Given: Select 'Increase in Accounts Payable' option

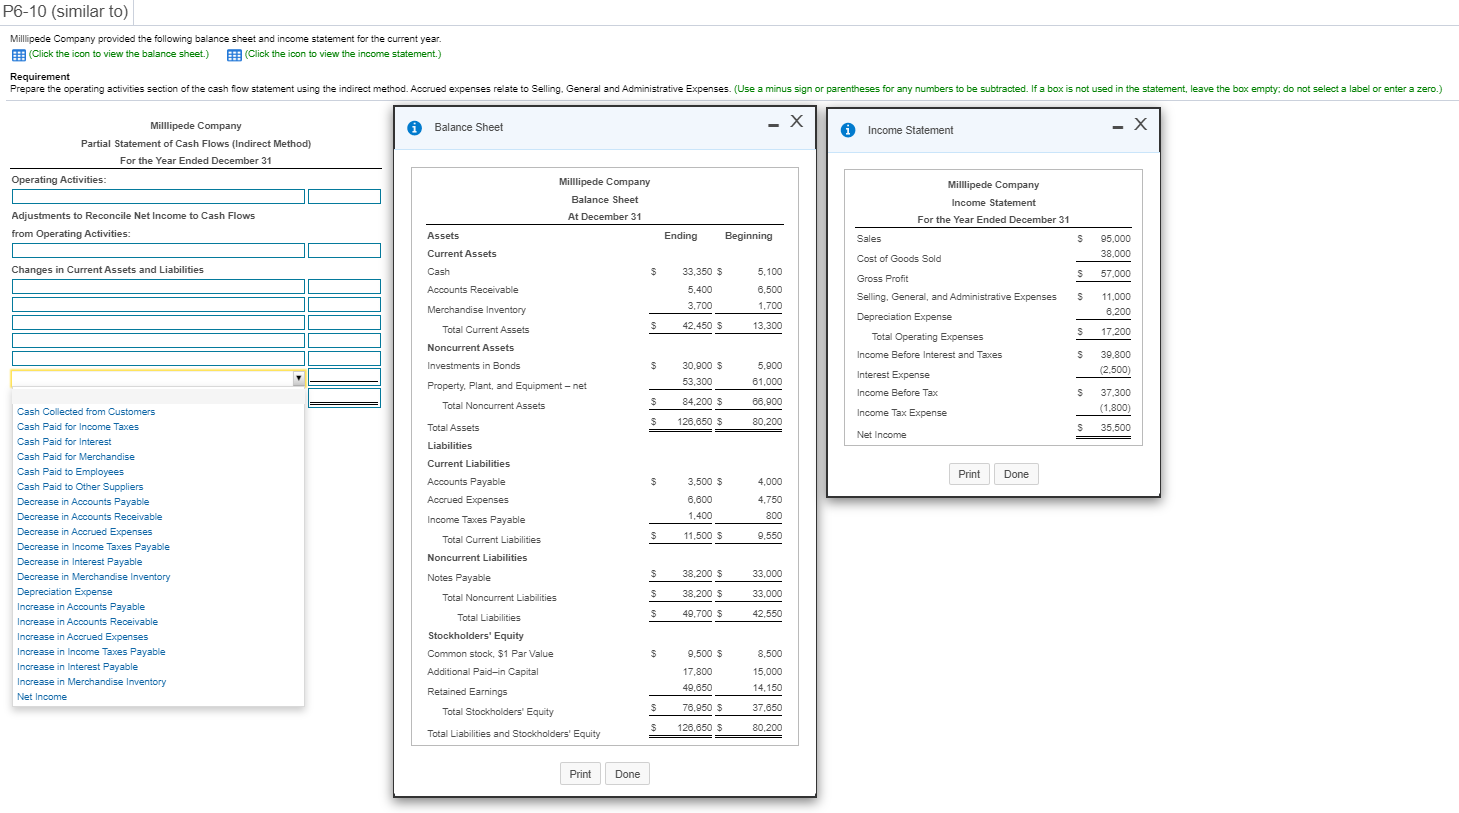Looking at the screenshot, I should coord(81,607).
